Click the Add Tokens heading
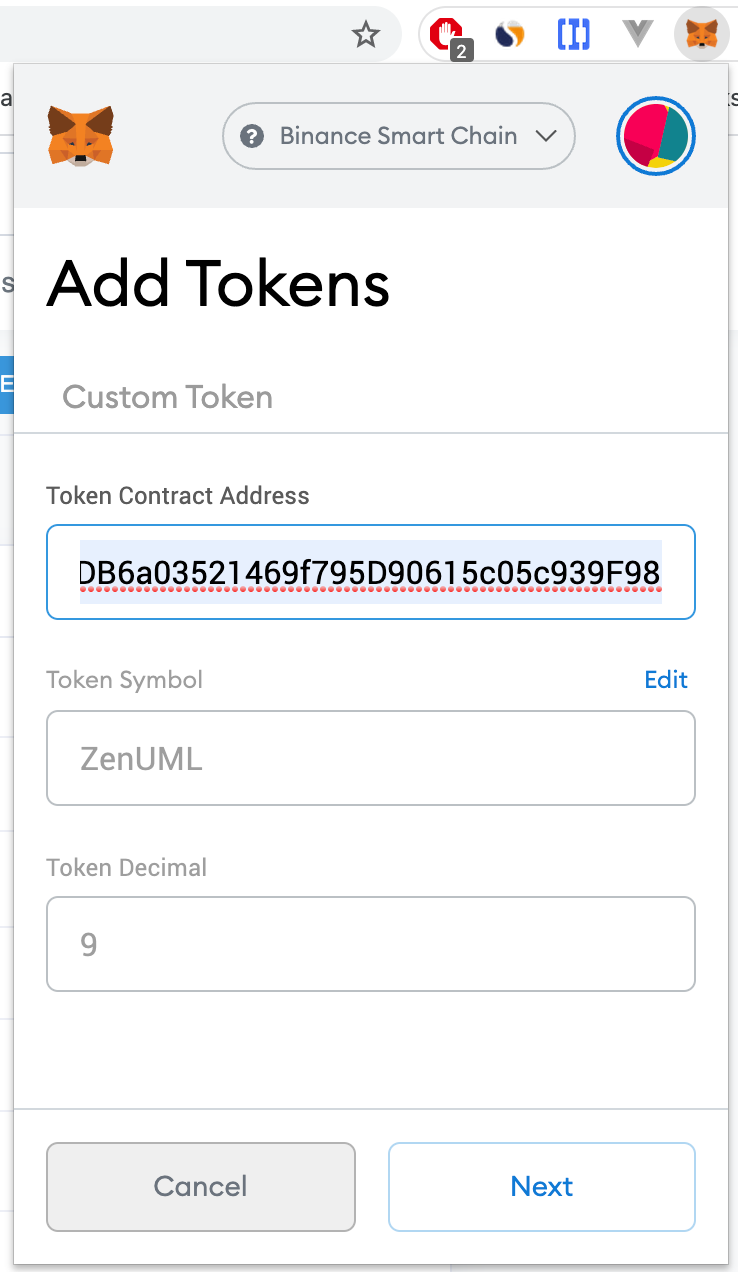Screen dimensions: 738x1272 click(218, 283)
